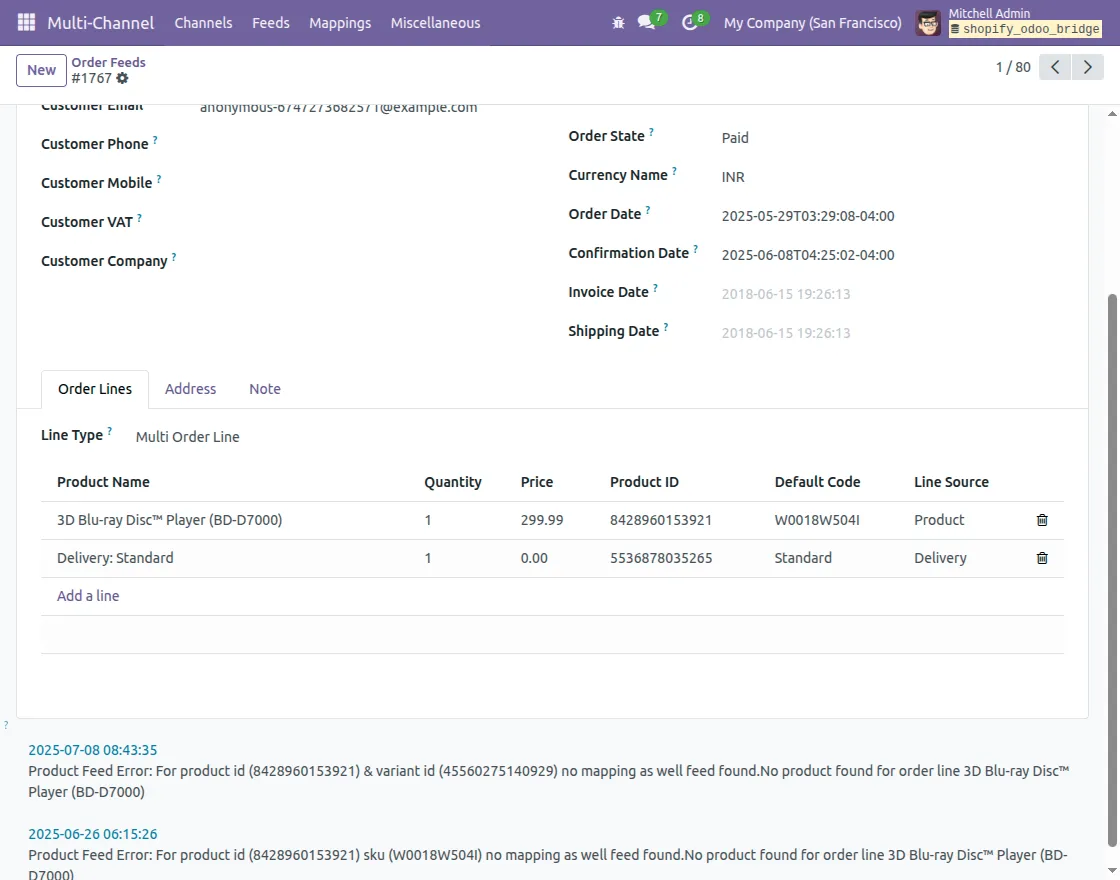Open the activities clock icon
The image size is (1120, 880).
(689, 22)
